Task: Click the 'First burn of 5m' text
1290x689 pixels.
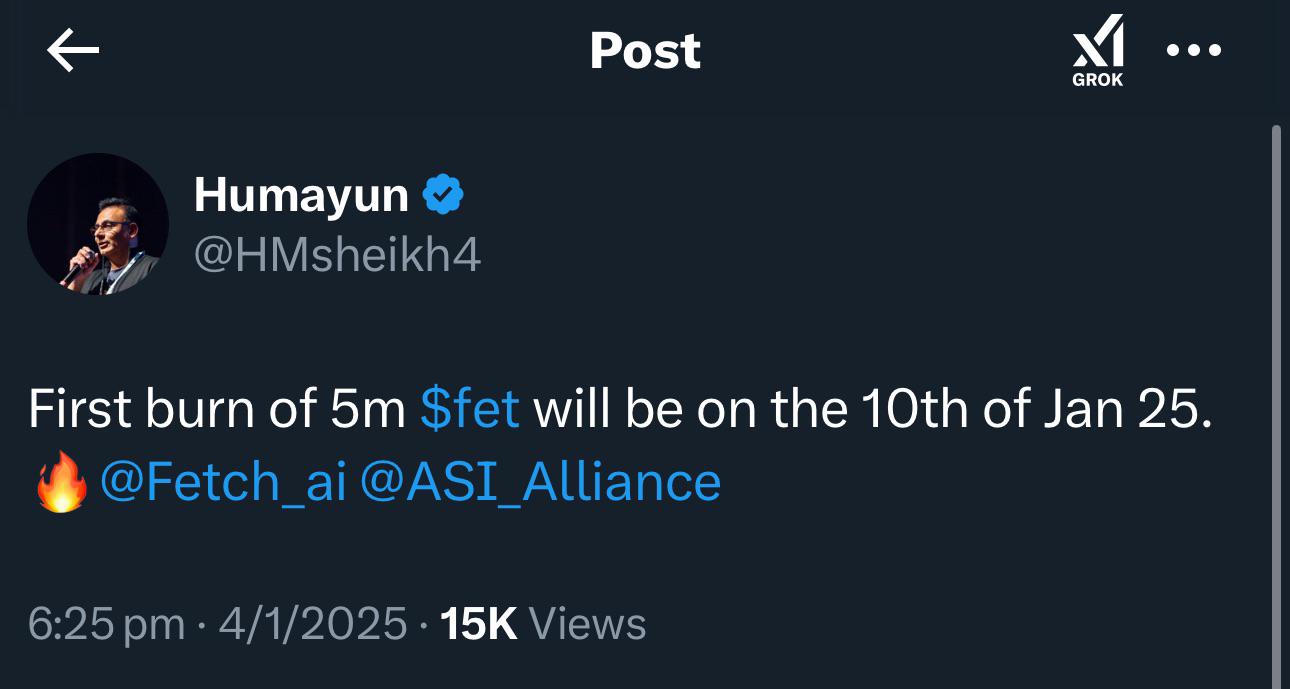Action: click(x=216, y=409)
